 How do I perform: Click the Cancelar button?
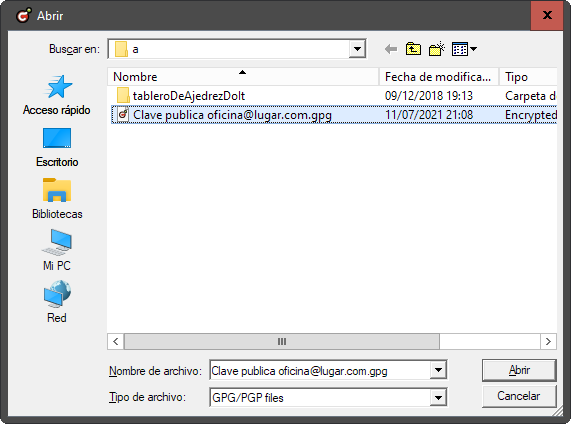(x=519, y=396)
